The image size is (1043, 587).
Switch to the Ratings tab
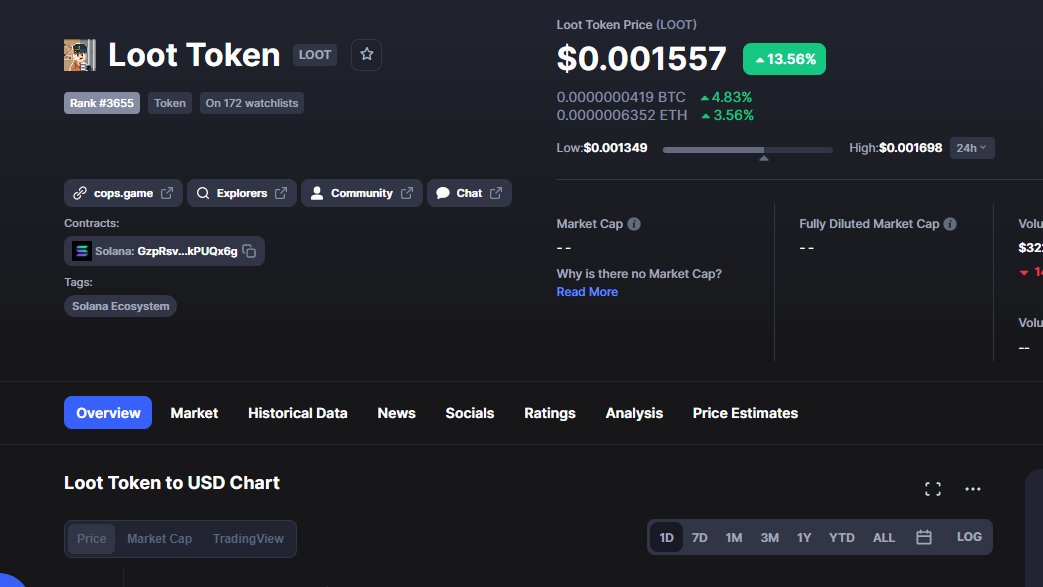click(549, 413)
